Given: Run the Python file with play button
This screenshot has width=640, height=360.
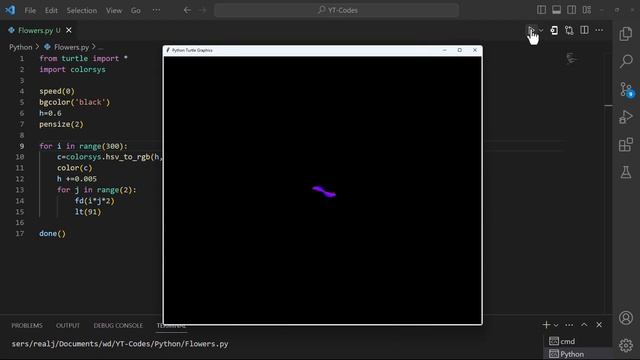Looking at the screenshot, I should click(531, 30).
